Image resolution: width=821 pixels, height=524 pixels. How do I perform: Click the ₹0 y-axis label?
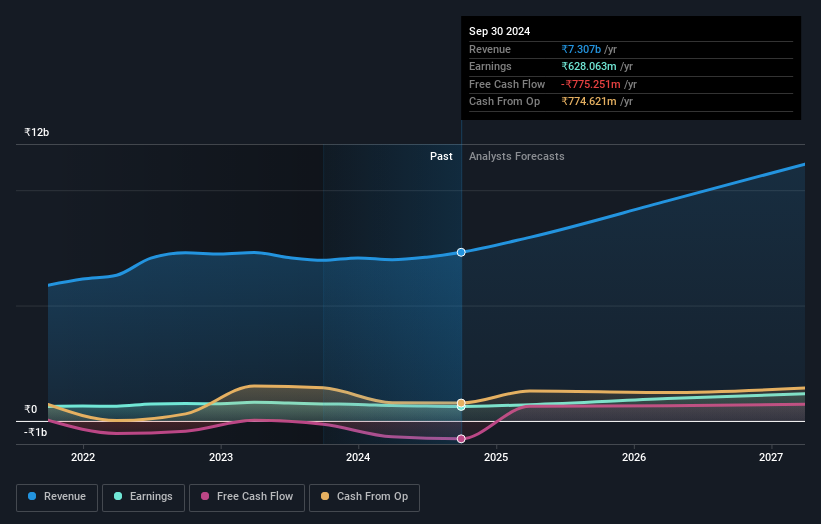[31, 409]
